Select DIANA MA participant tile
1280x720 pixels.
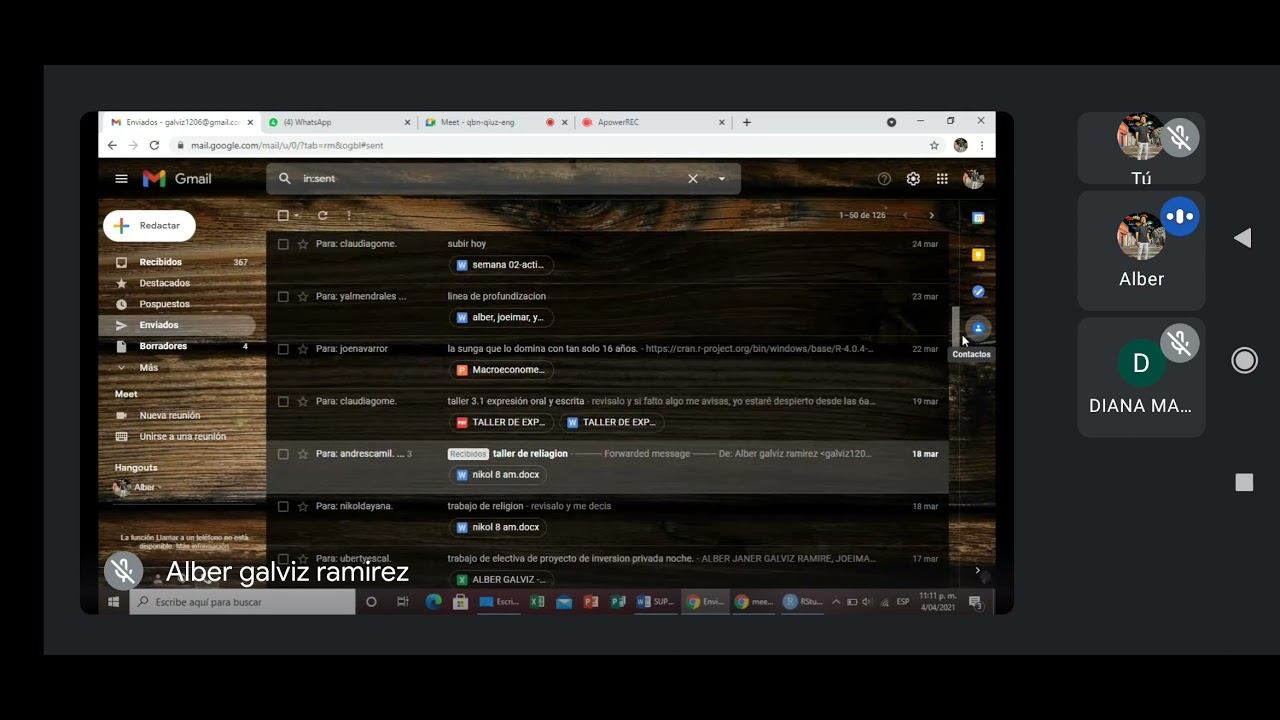(1141, 377)
